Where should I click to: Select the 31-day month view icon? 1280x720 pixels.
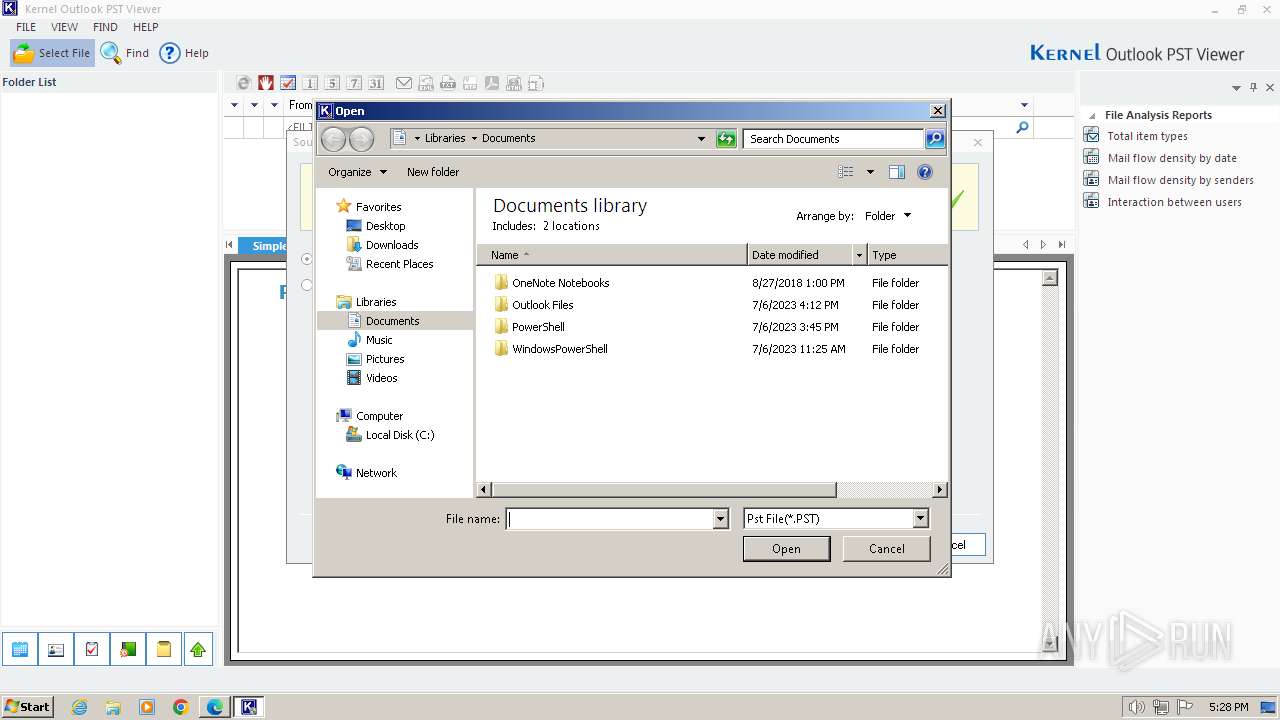(376, 83)
